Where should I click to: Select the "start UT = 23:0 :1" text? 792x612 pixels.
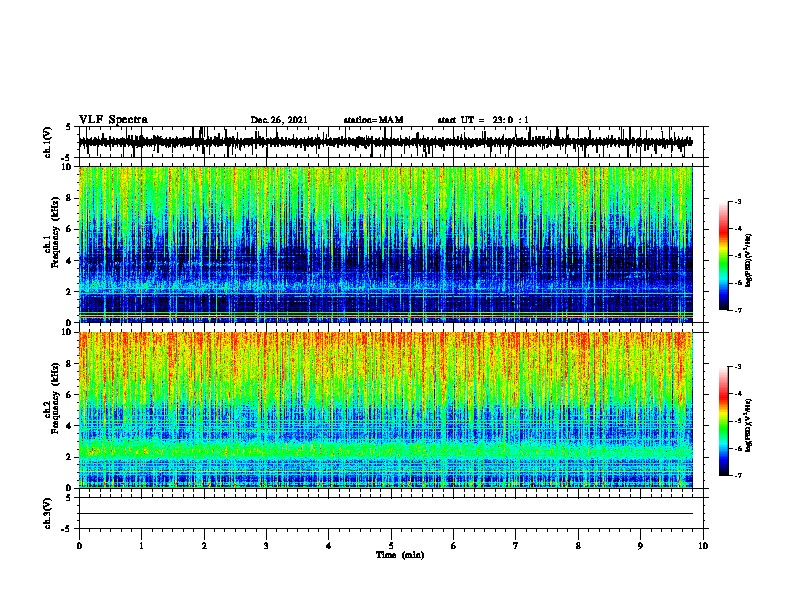(x=483, y=120)
